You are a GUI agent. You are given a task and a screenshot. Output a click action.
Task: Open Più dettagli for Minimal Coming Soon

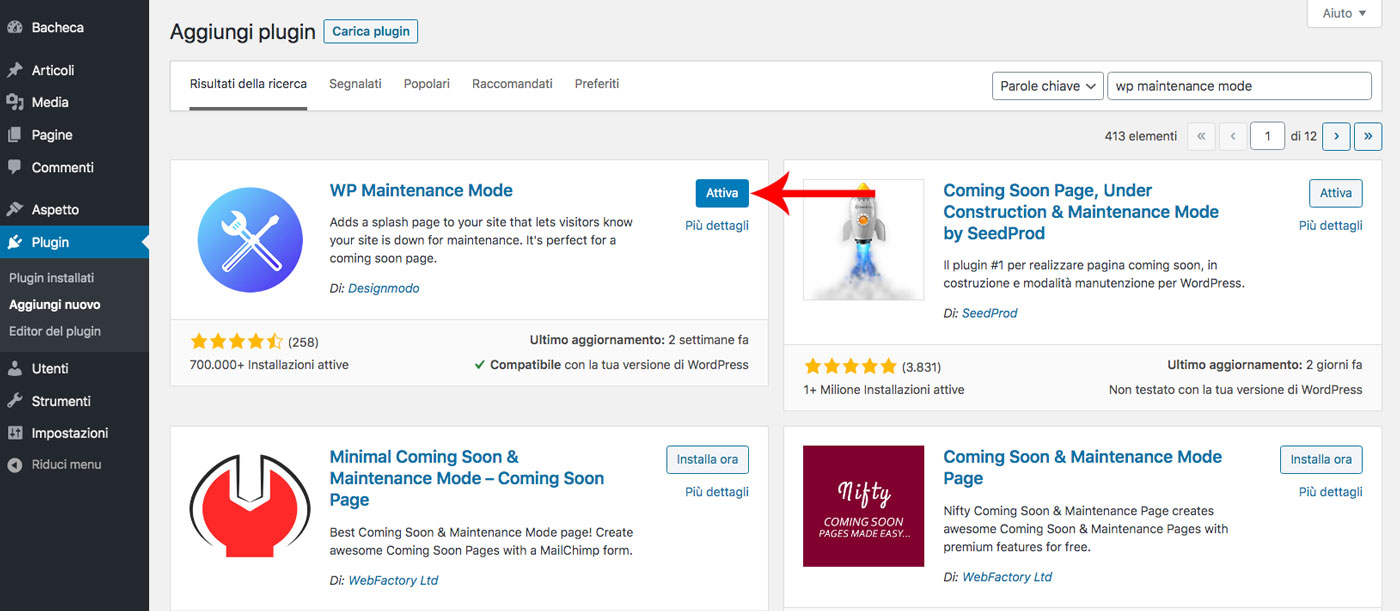(717, 492)
